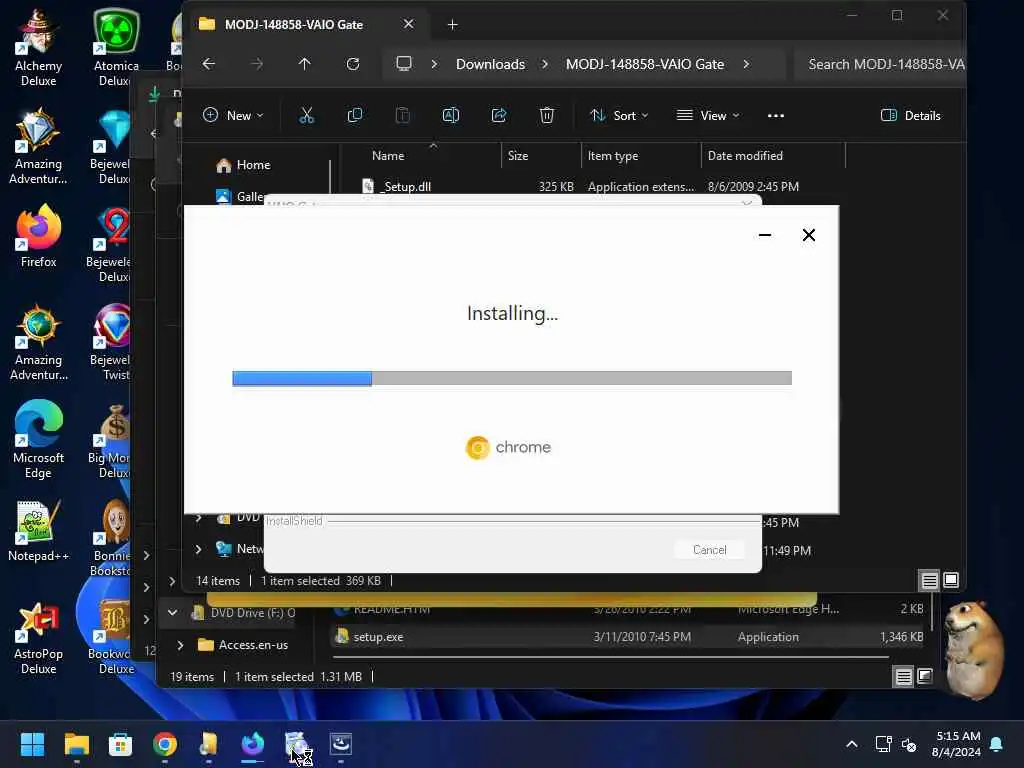Click the Delete trash icon in Explorer
This screenshot has height=768, width=1024.
pyautogui.click(x=547, y=116)
